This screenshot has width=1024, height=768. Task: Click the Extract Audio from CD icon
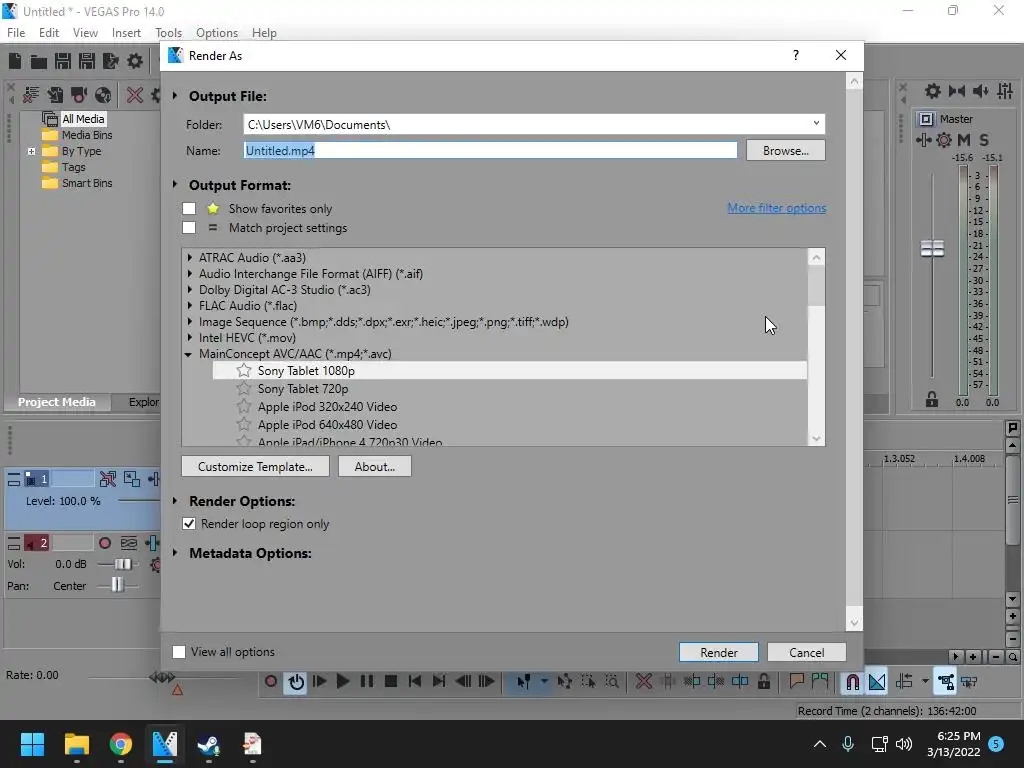coord(103,95)
